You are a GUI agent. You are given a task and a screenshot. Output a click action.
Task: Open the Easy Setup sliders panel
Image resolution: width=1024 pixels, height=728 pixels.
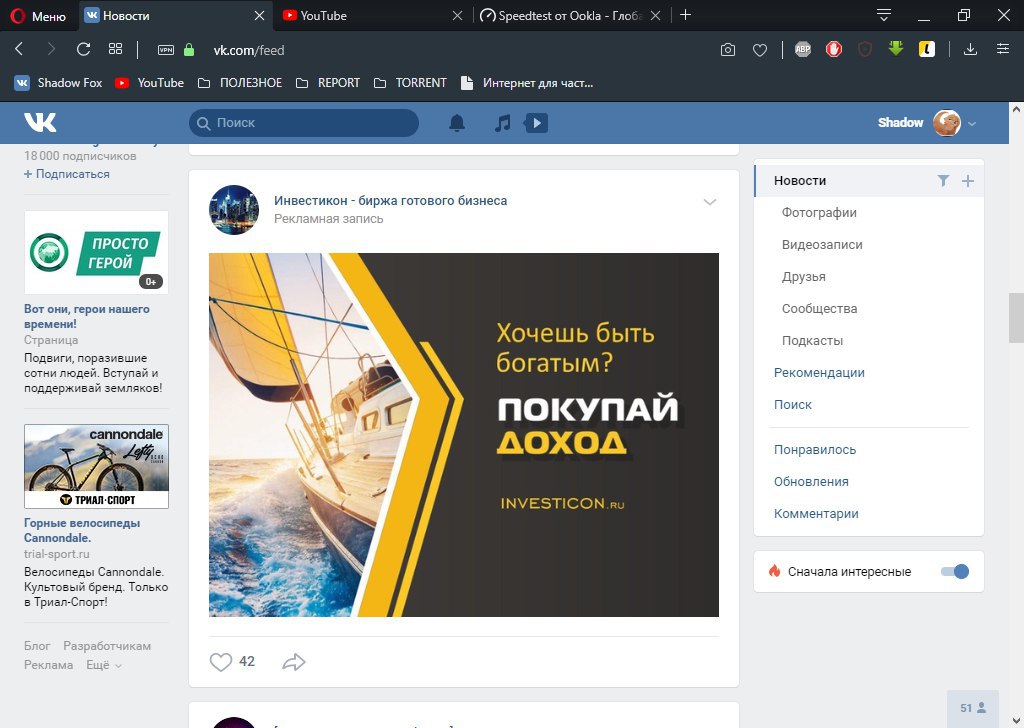pos(1003,49)
